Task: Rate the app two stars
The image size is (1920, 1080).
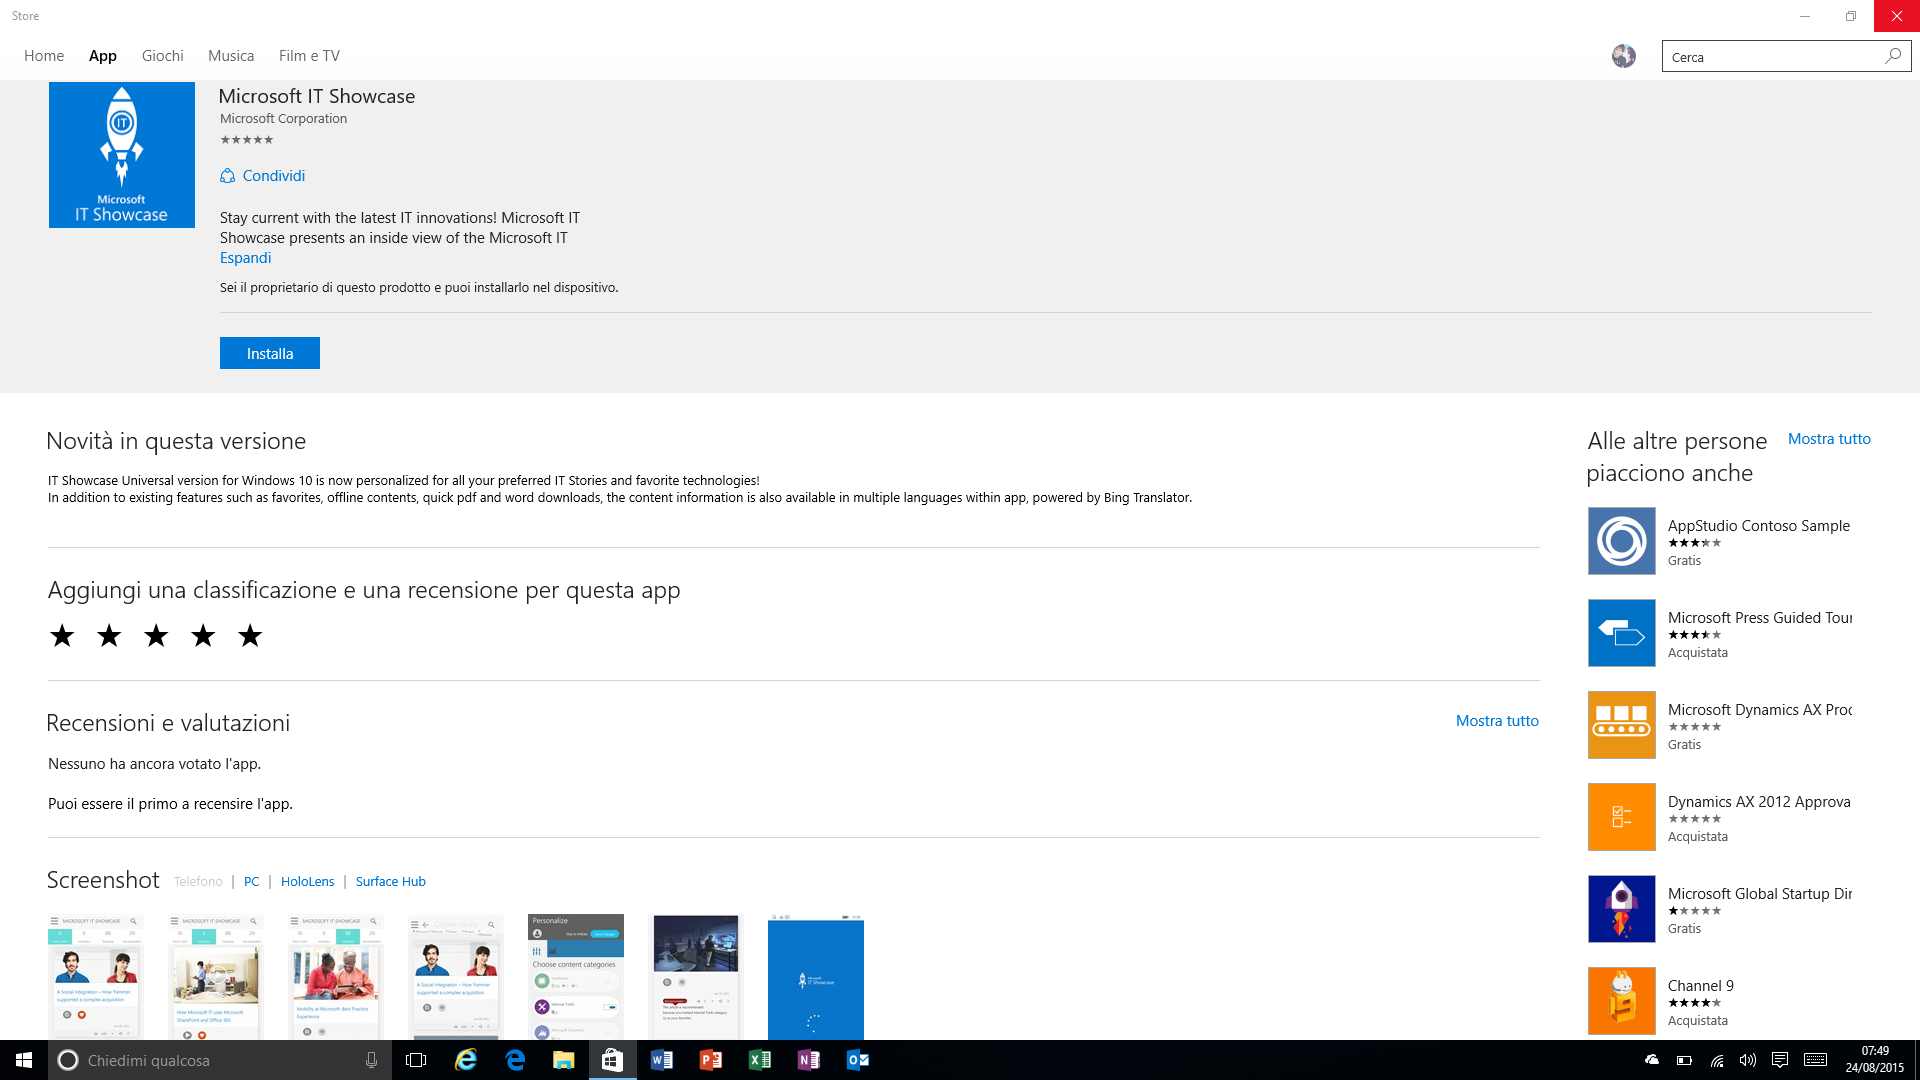Action: pos(109,636)
